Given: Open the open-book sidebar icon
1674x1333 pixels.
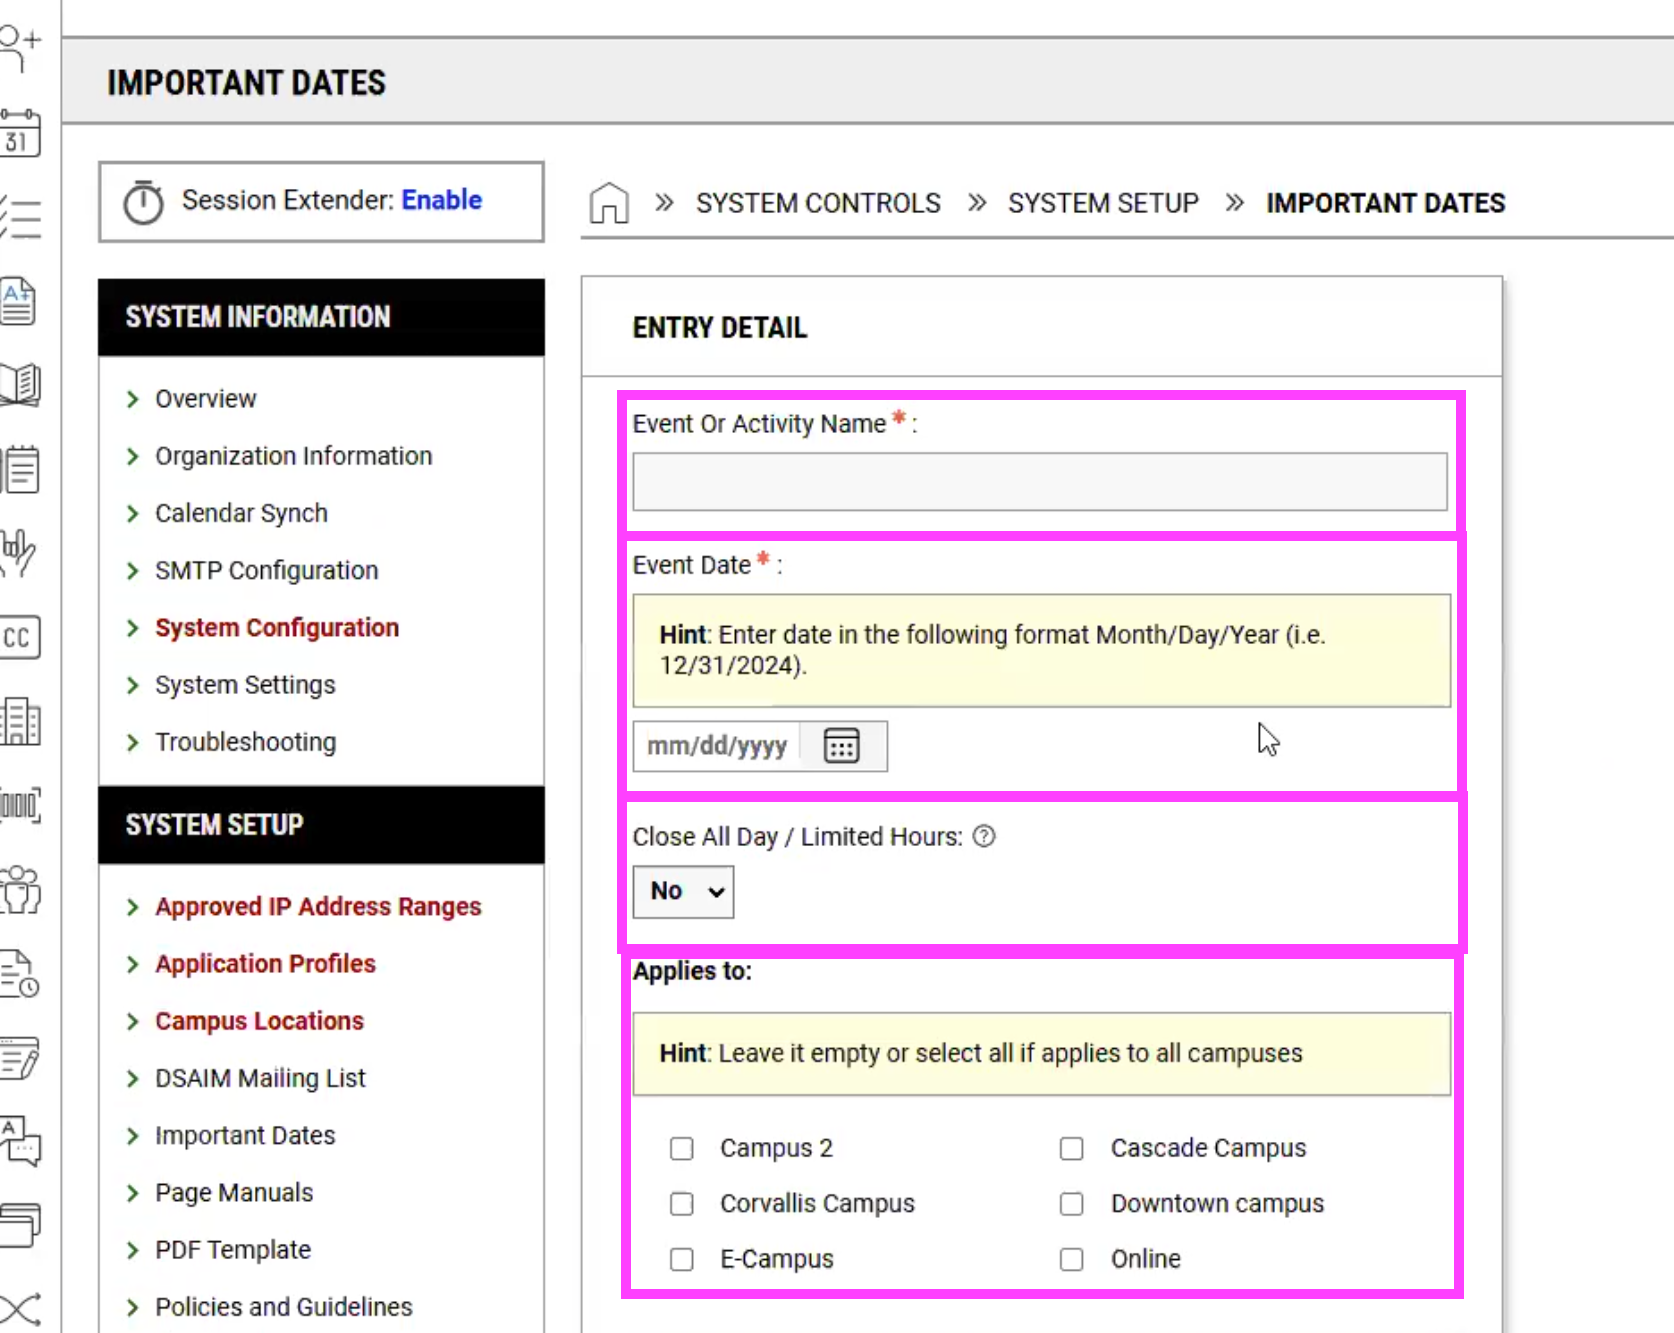Looking at the screenshot, I should (x=20, y=385).
